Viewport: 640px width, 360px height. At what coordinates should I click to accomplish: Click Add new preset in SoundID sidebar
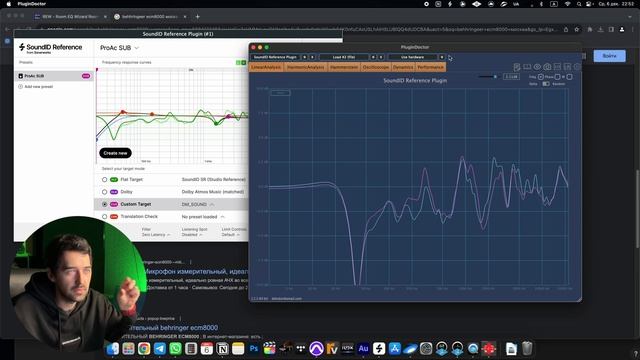pyautogui.click(x=35, y=87)
